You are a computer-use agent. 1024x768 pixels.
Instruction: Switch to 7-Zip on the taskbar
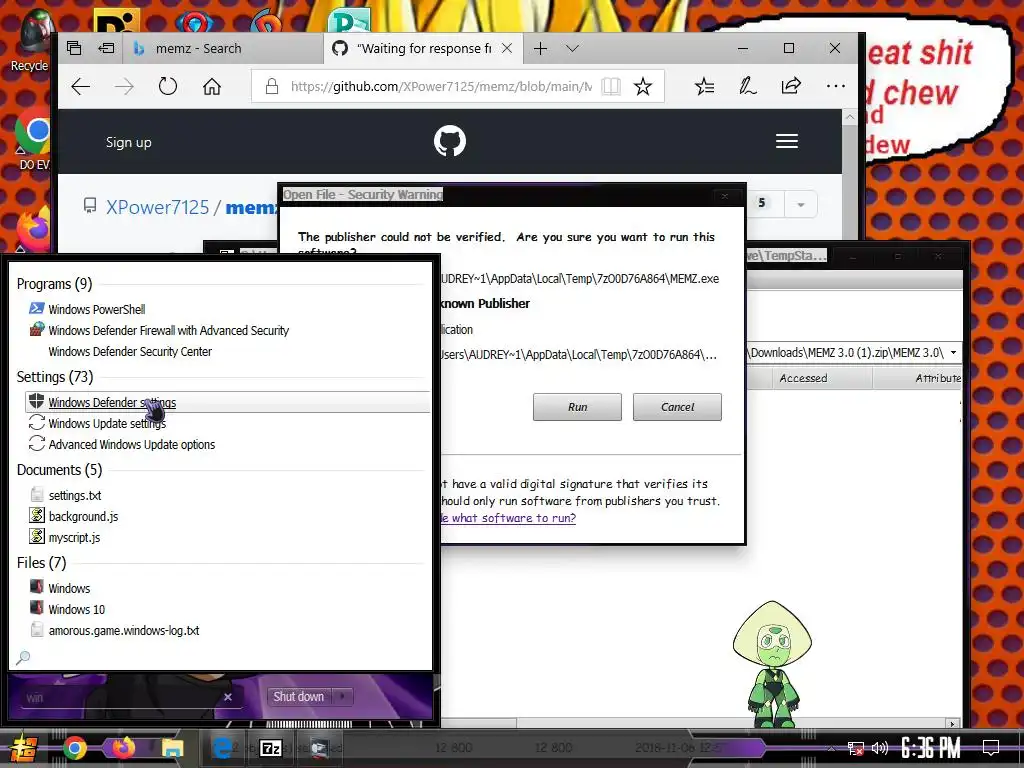click(x=271, y=748)
